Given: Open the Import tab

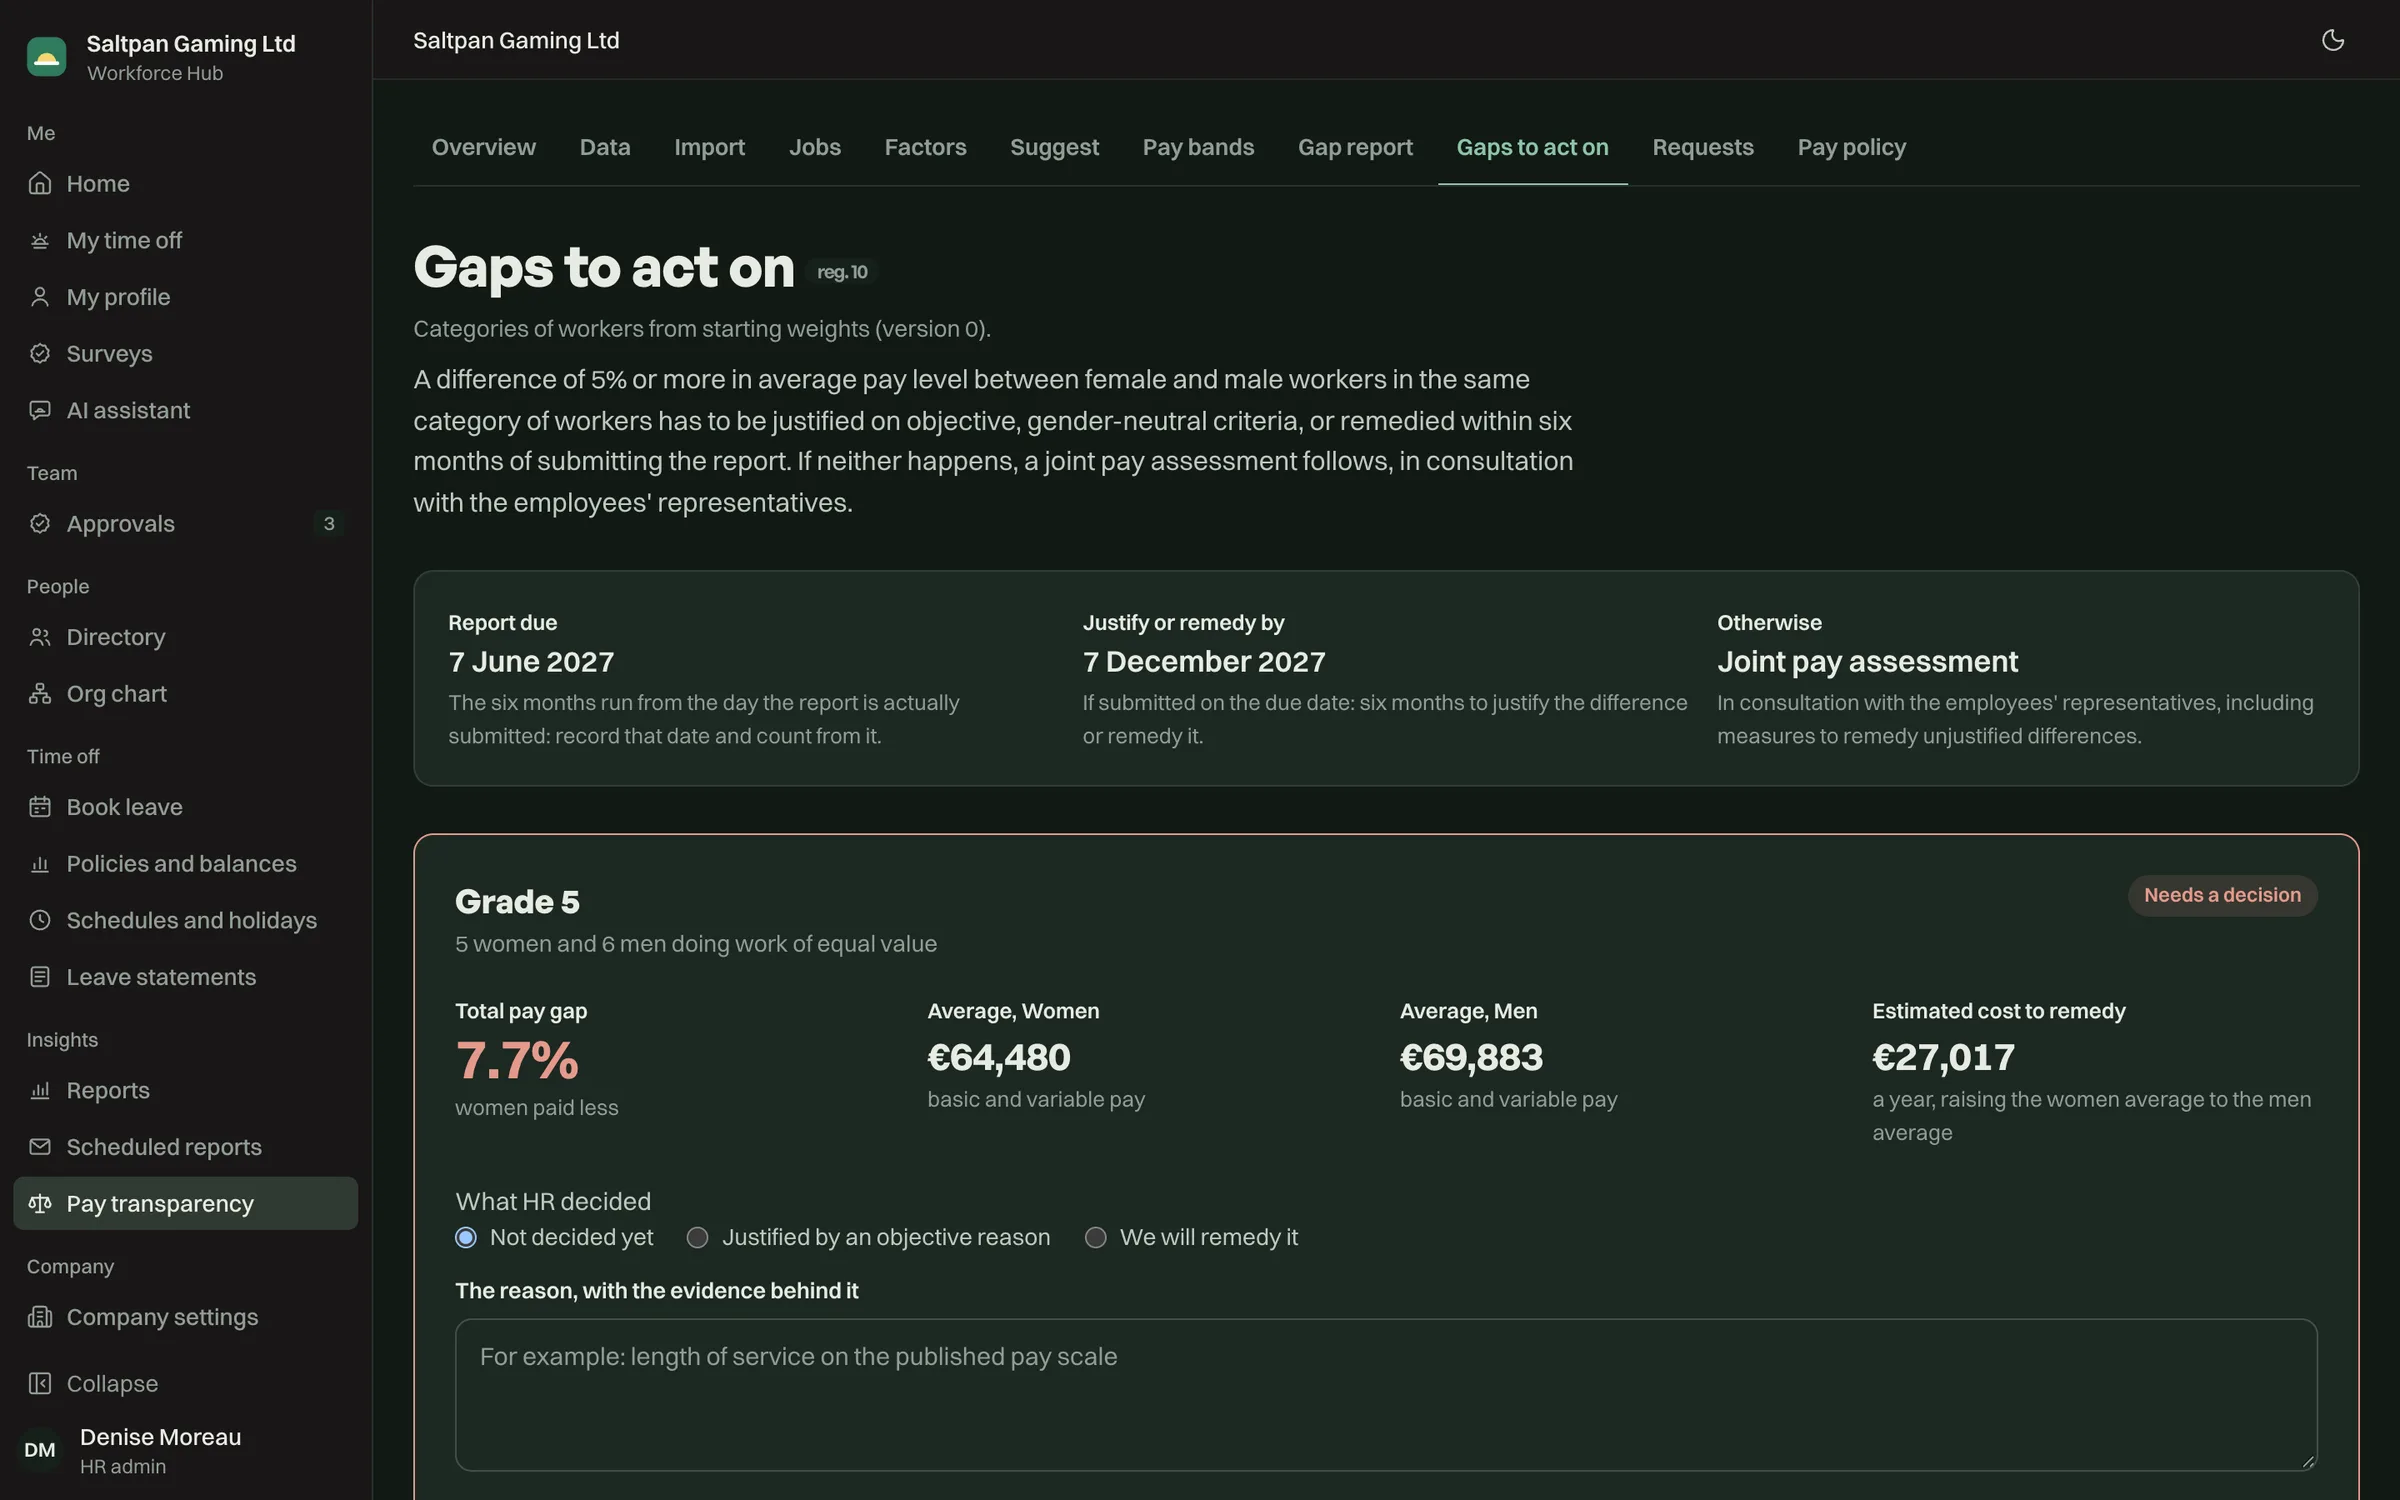Looking at the screenshot, I should click(x=709, y=147).
